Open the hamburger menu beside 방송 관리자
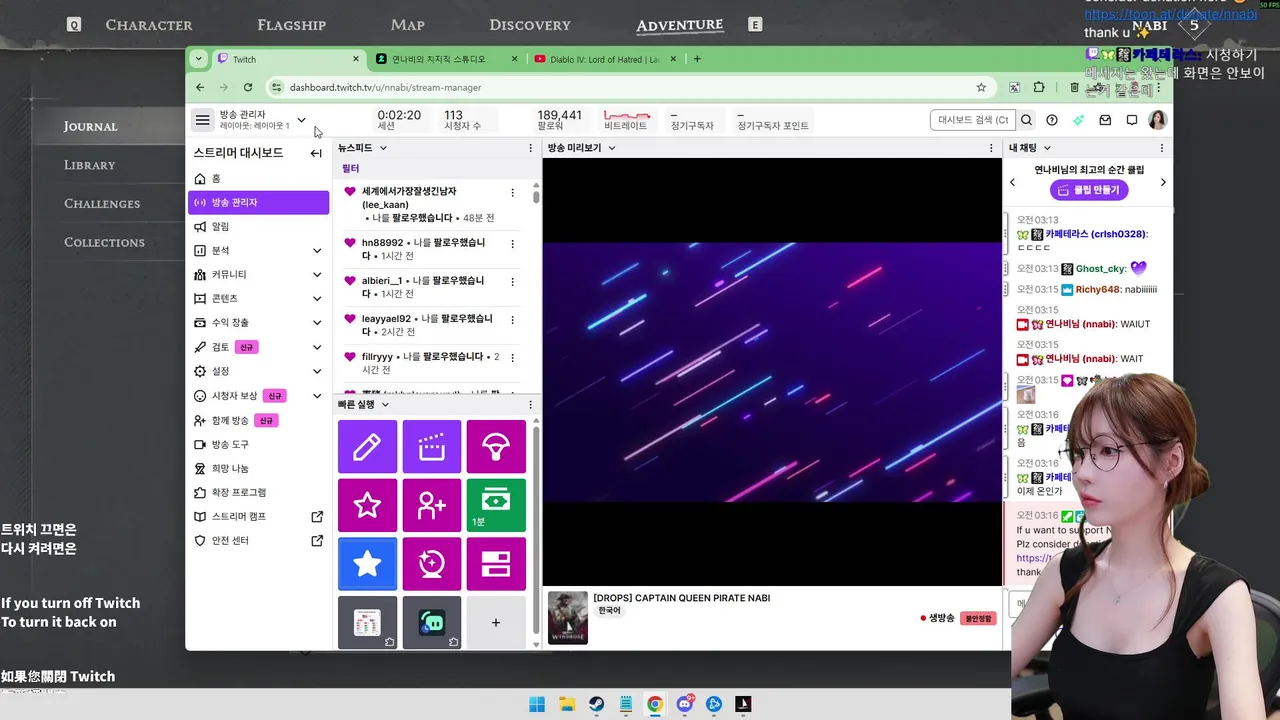Viewport: 1280px width, 720px height. tap(202, 120)
